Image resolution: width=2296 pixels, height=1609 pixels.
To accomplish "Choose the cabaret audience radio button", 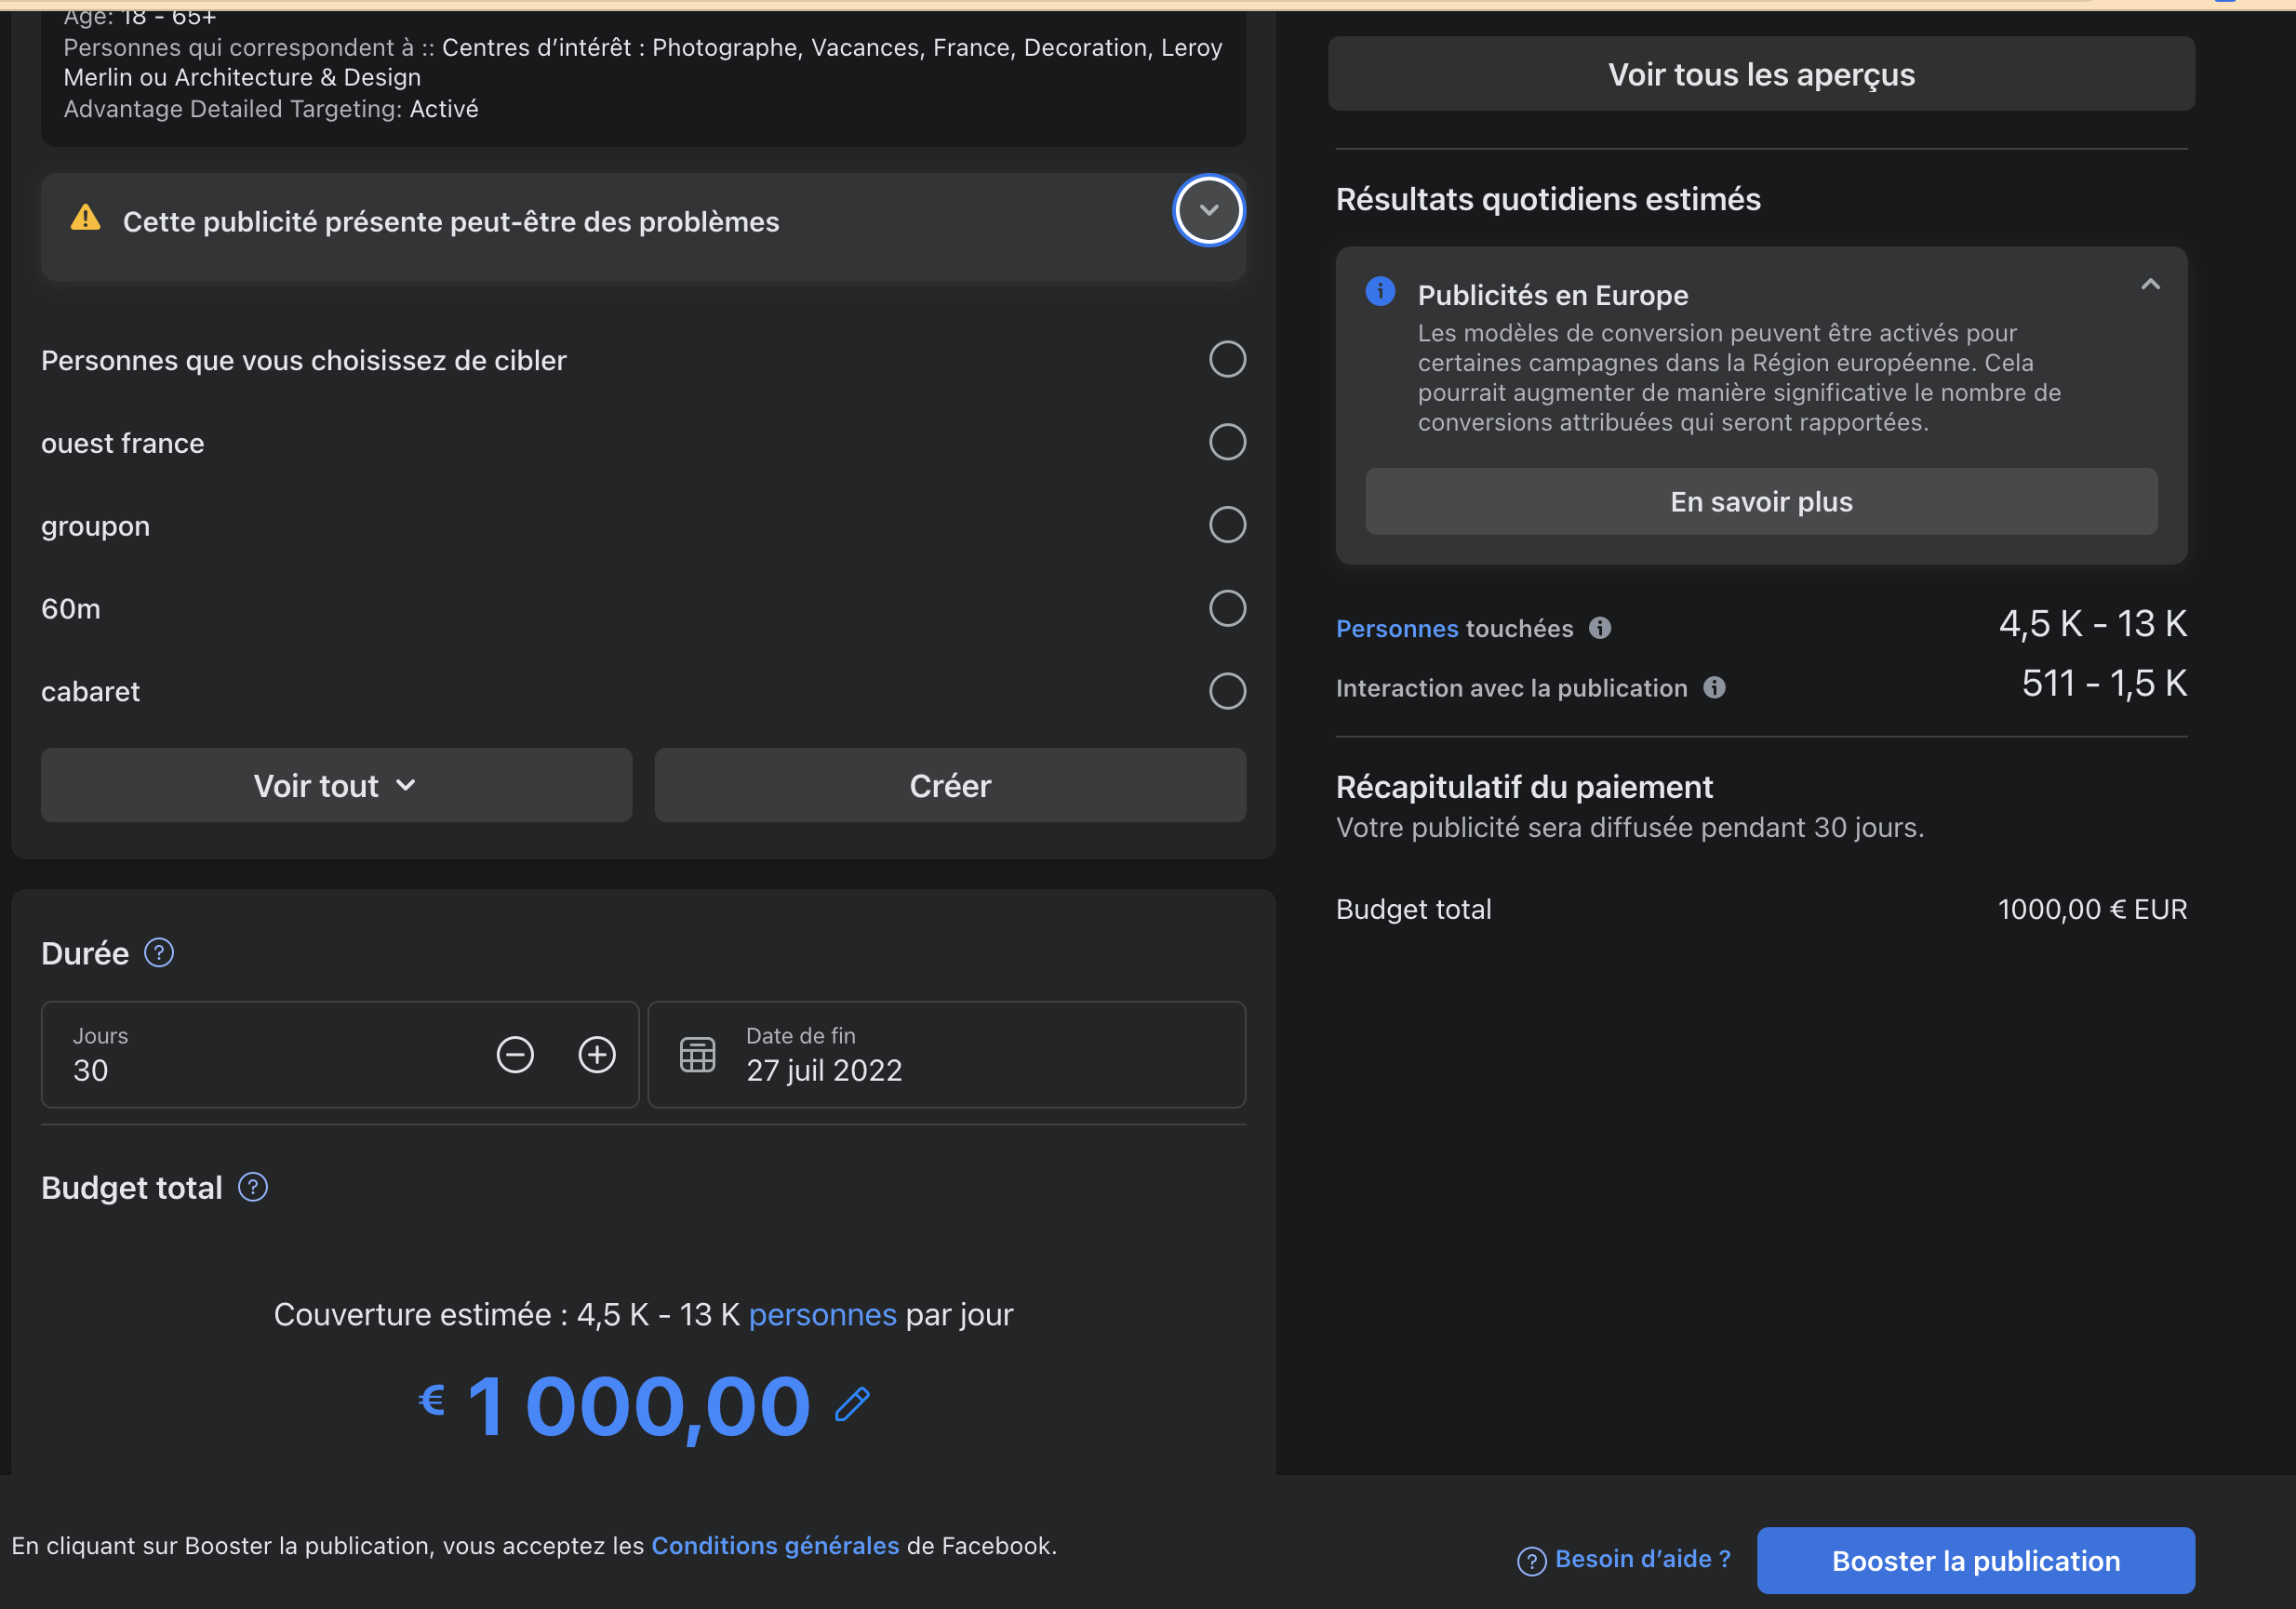I will pyautogui.click(x=1227, y=691).
